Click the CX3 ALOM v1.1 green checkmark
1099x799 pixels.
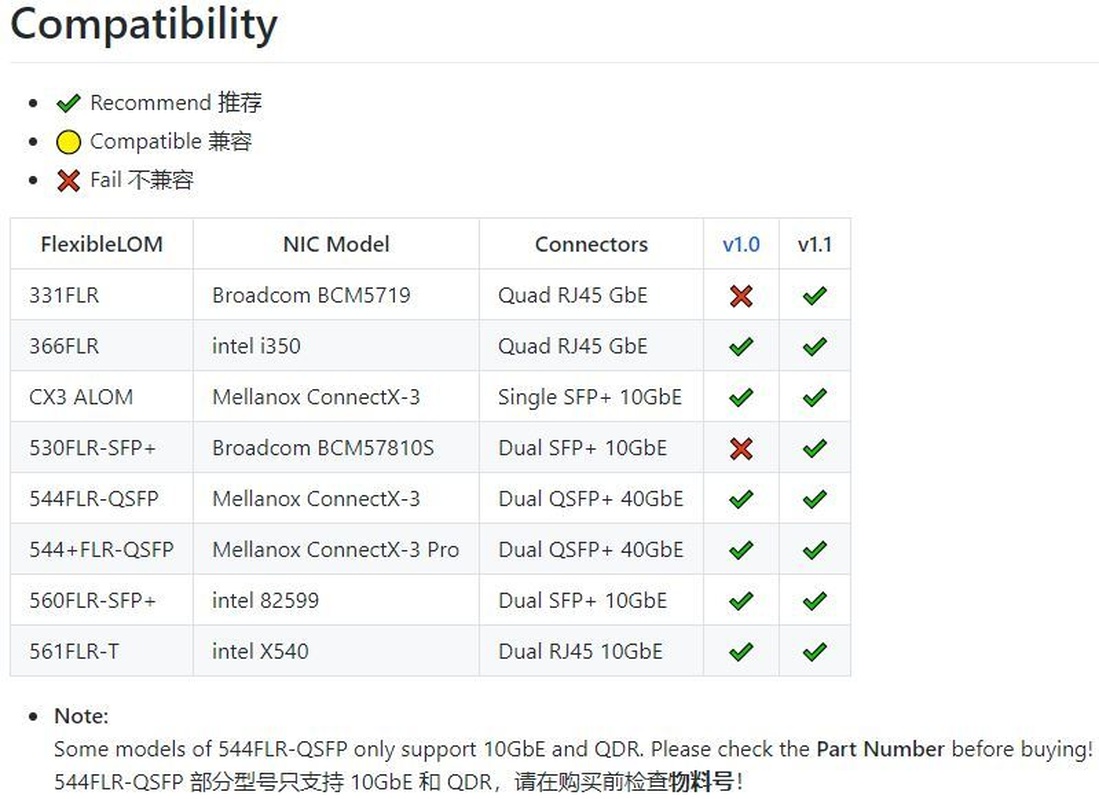pyautogui.click(x=815, y=398)
